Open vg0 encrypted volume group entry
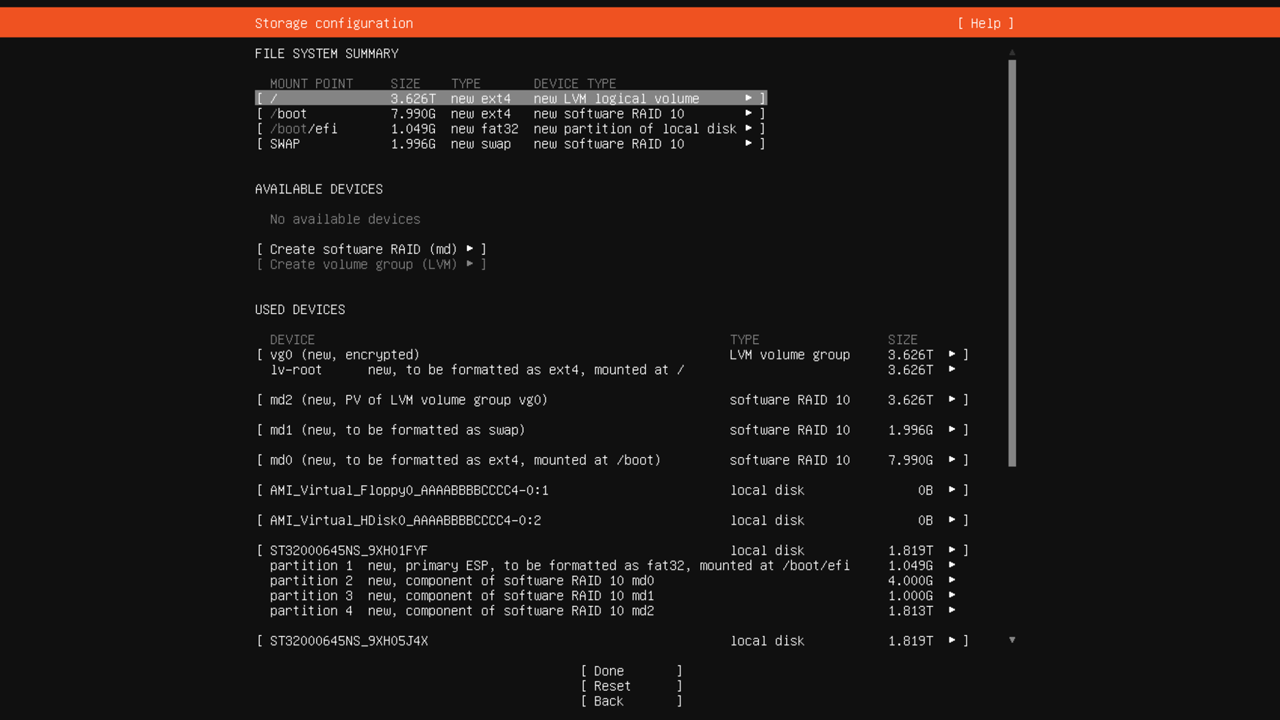Image resolution: width=1280 pixels, height=720 pixels. (x=344, y=355)
